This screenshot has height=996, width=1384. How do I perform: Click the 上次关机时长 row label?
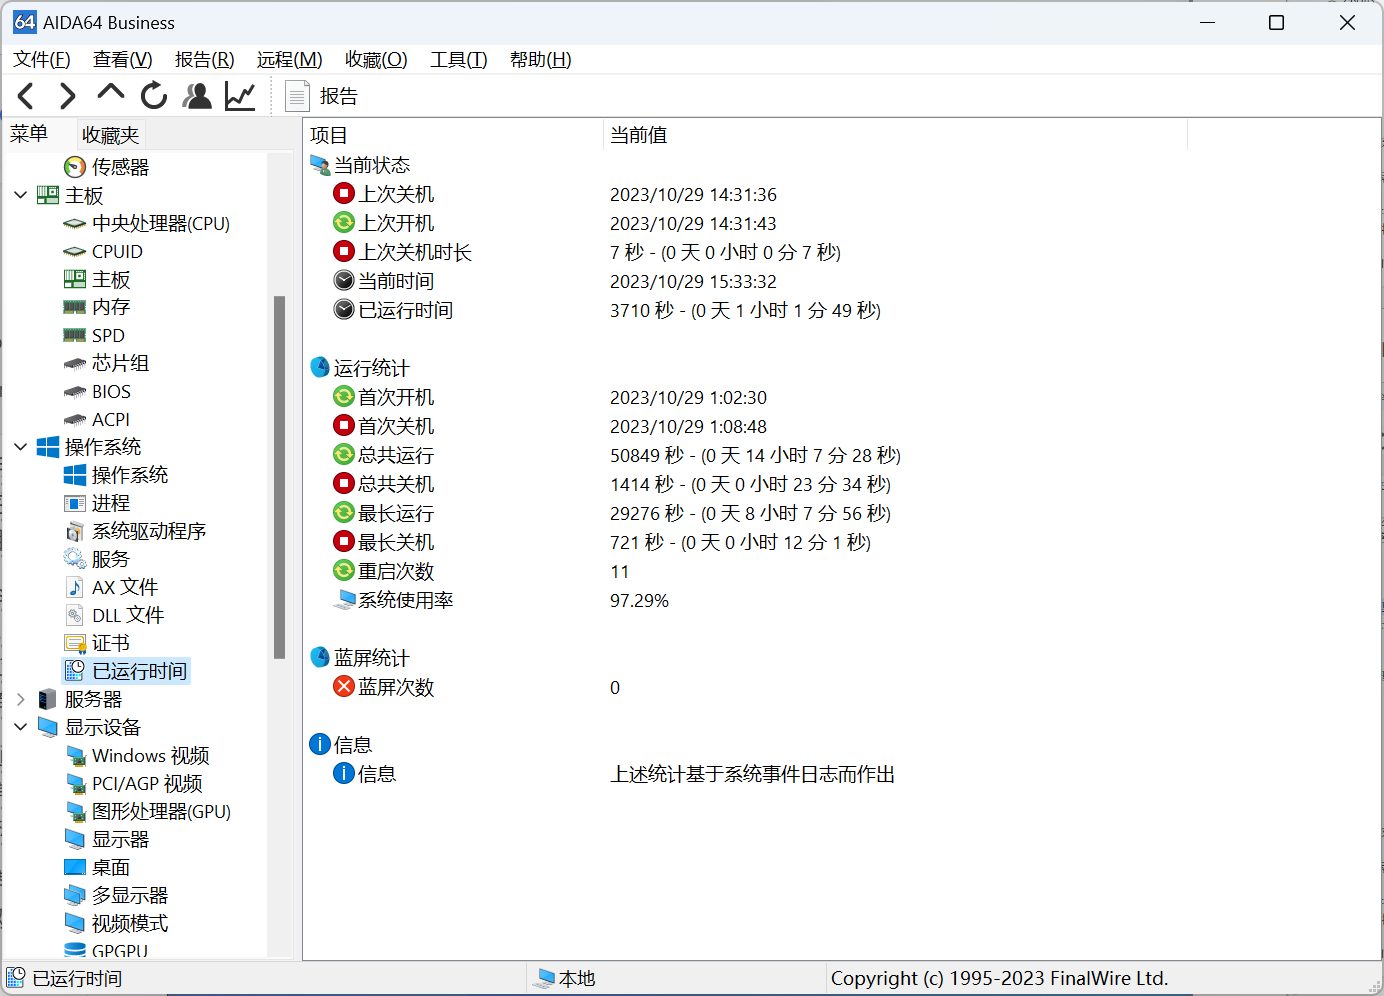pyautogui.click(x=415, y=252)
